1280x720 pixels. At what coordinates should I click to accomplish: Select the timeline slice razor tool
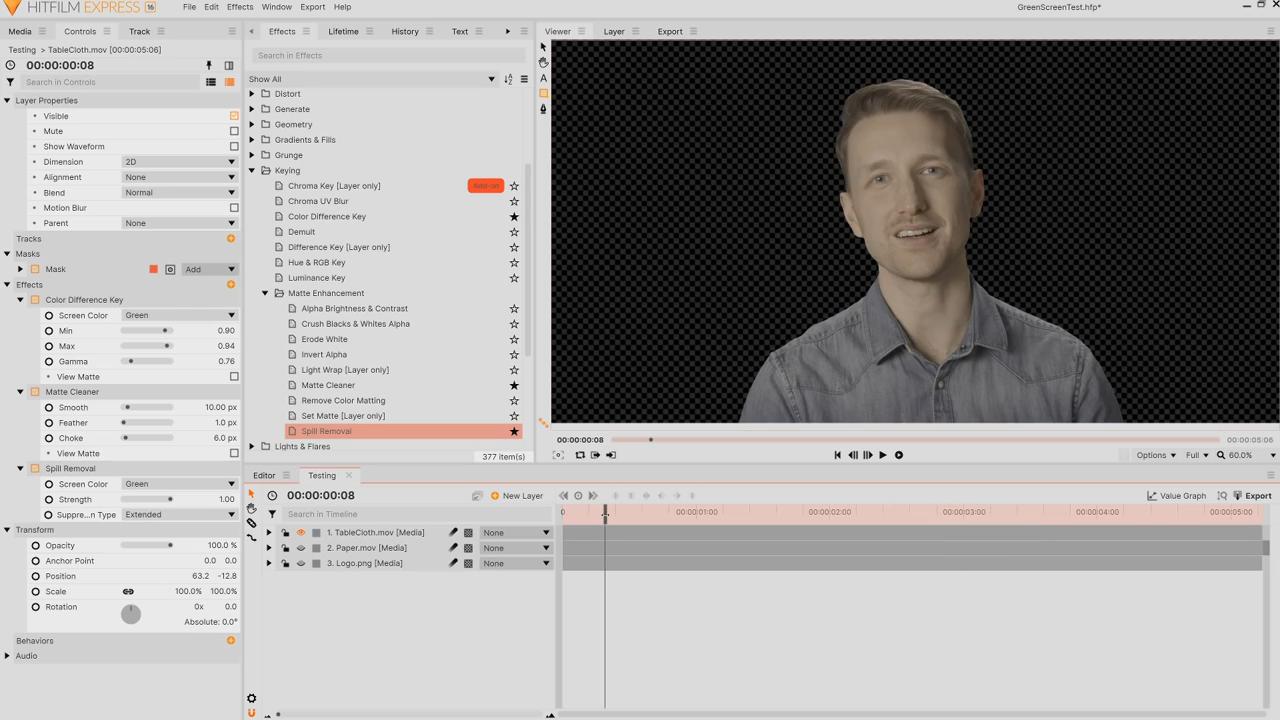(252, 523)
